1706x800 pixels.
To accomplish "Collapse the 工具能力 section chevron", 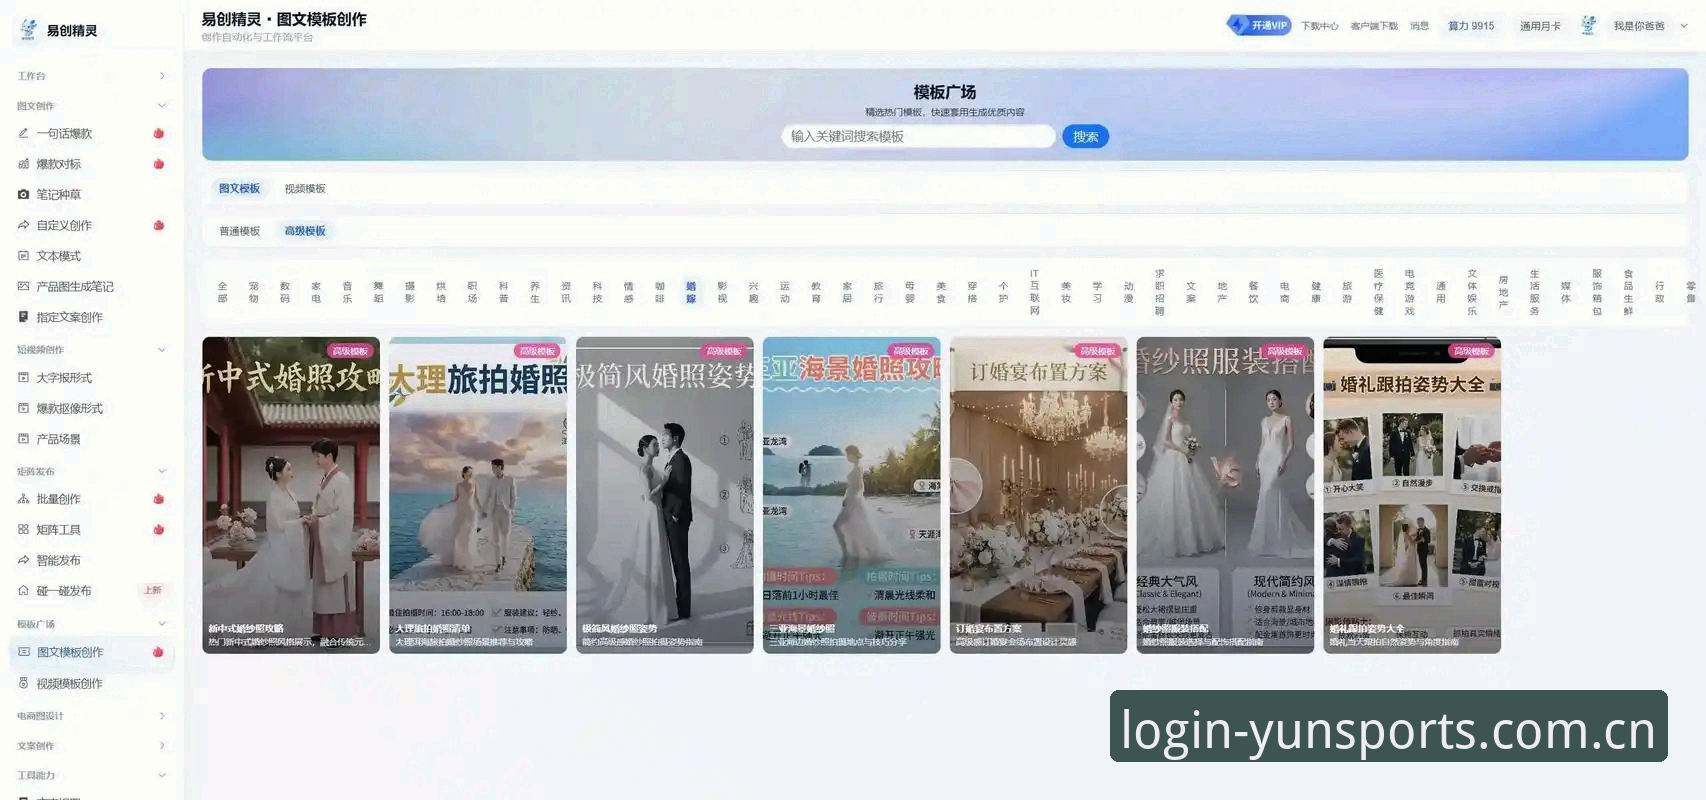I will pyautogui.click(x=162, y=775).
